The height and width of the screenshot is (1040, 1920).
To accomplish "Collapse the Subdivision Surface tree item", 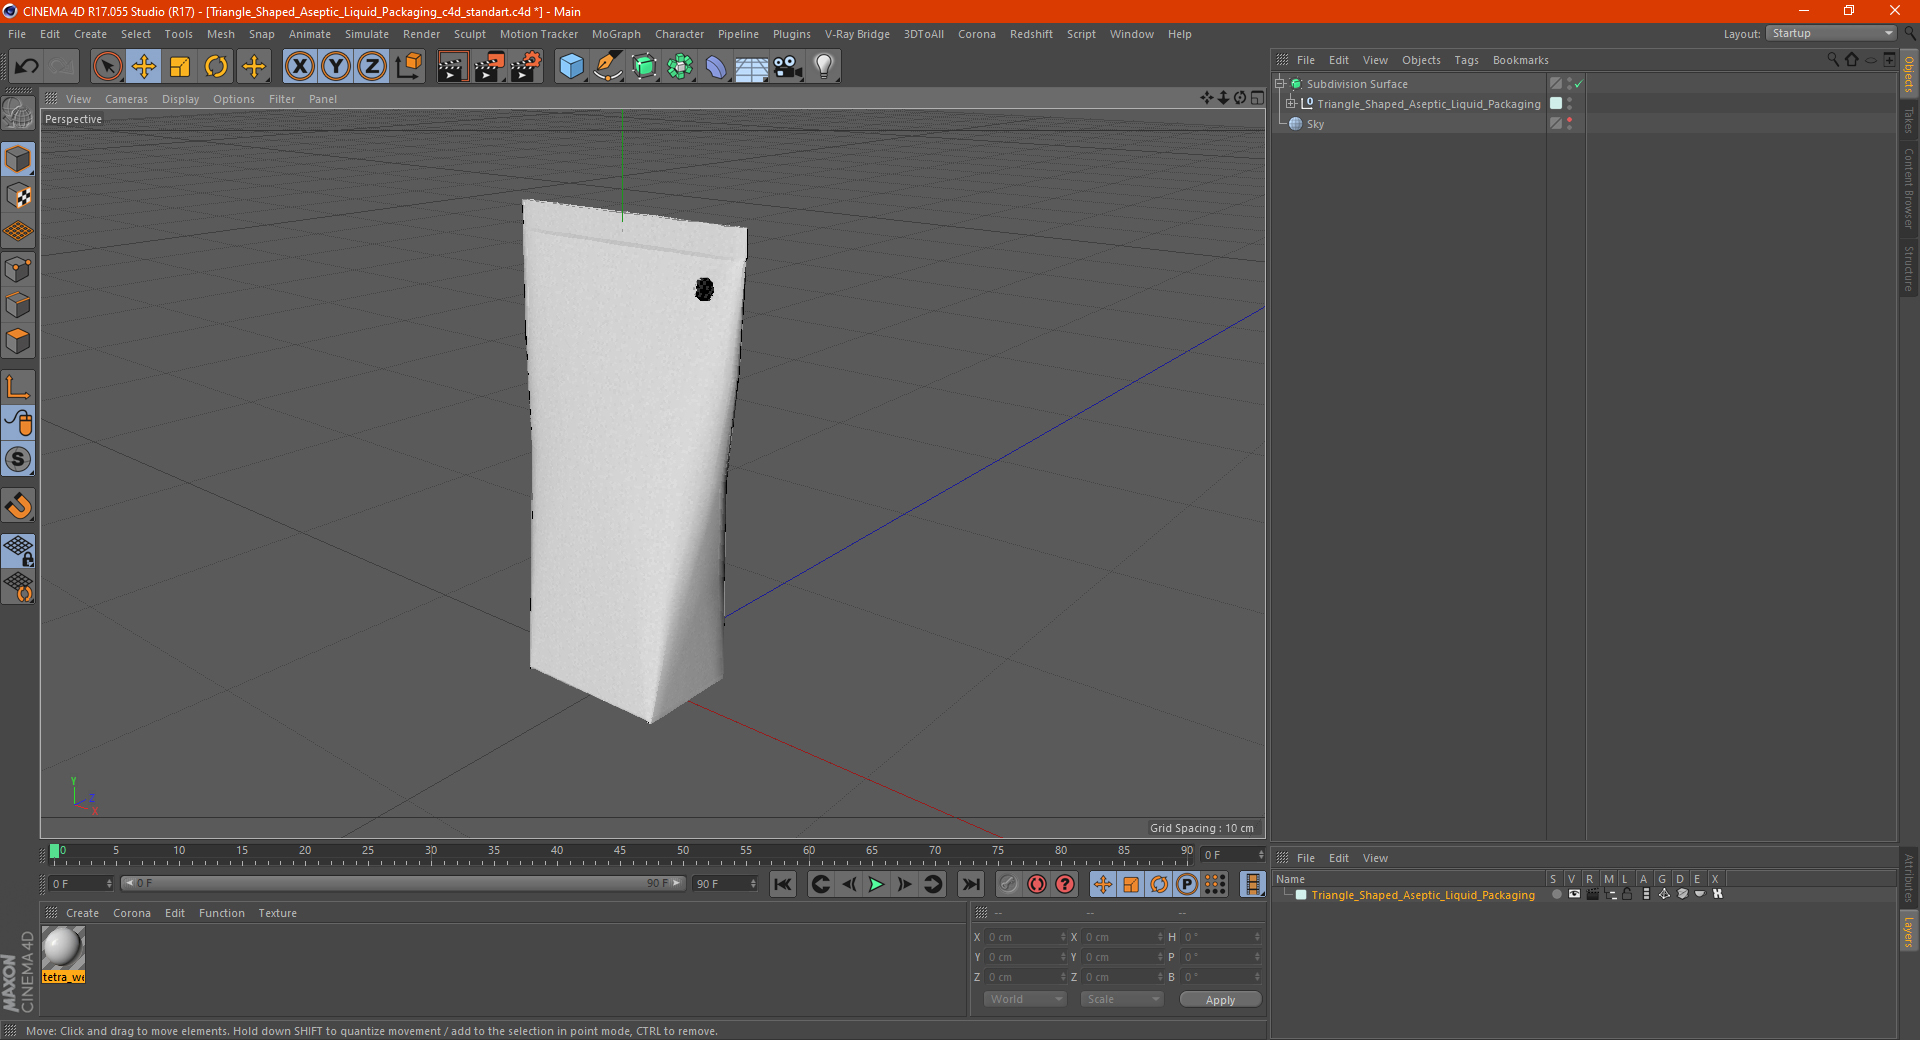I will tap(1279, 84).
